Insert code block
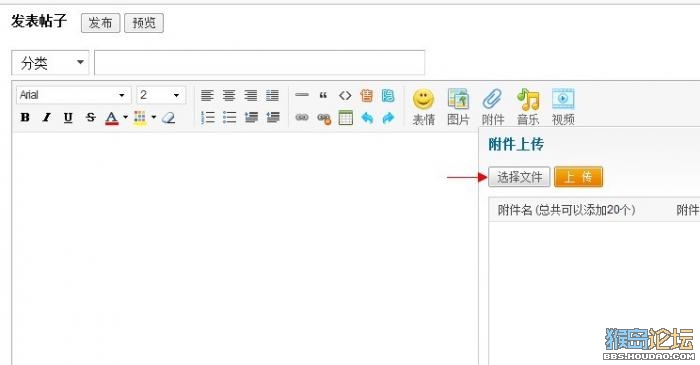This screenshot has height=365, width=700. click(x=345, y=95)
